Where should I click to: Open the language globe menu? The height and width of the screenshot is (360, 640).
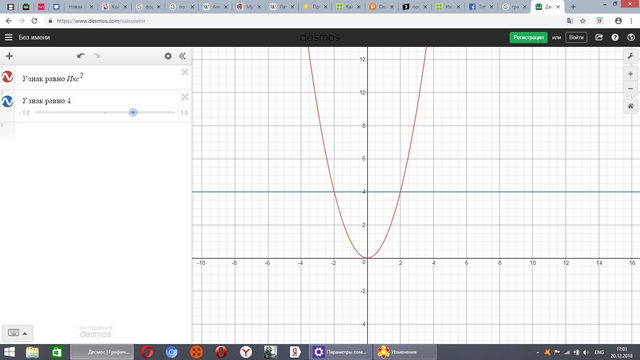[x=631, y=37]
